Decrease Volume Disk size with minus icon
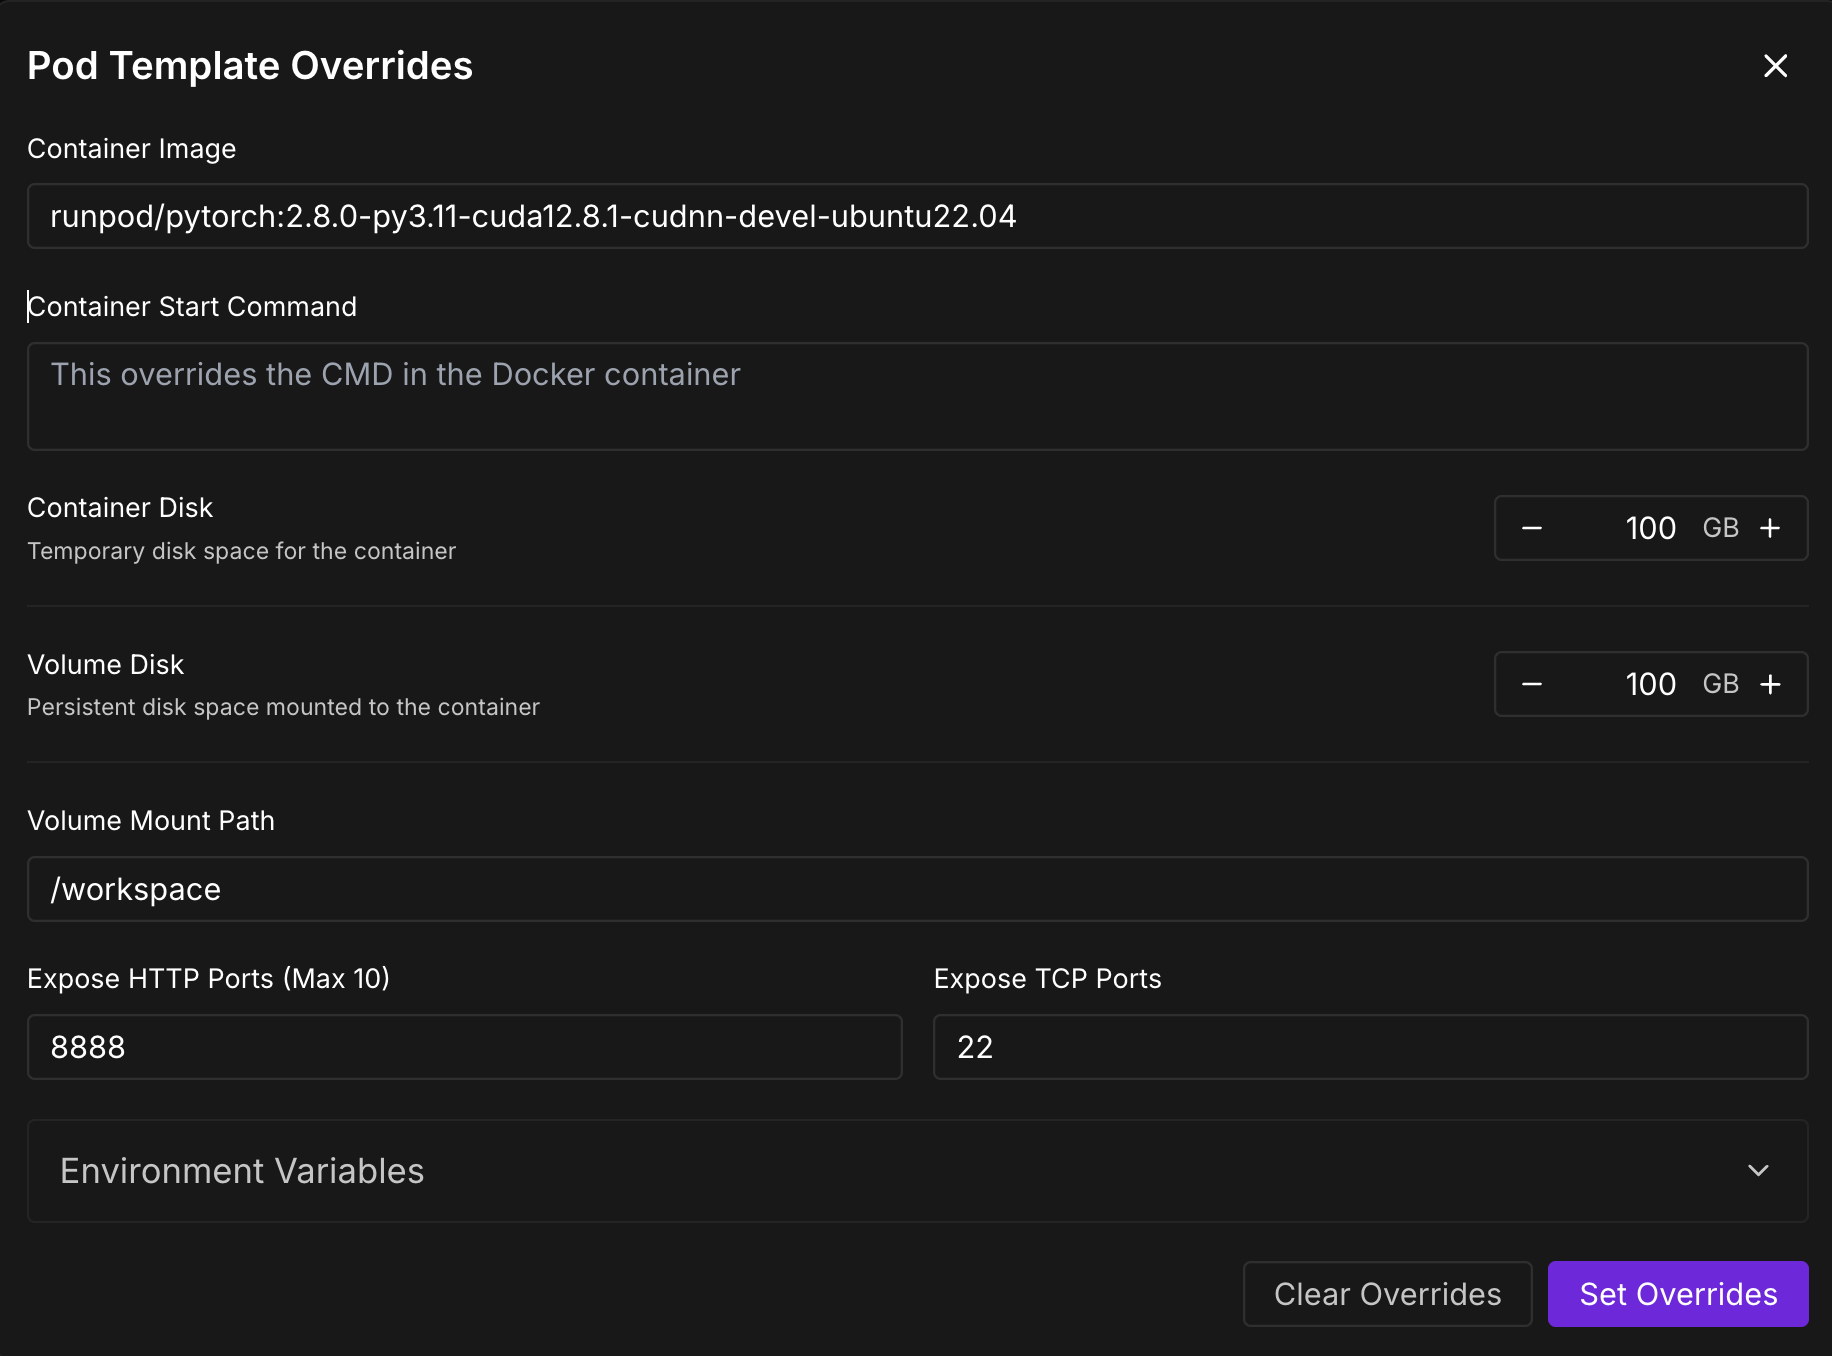This screenshot has height=1356, width=1832. (1532, 684)
